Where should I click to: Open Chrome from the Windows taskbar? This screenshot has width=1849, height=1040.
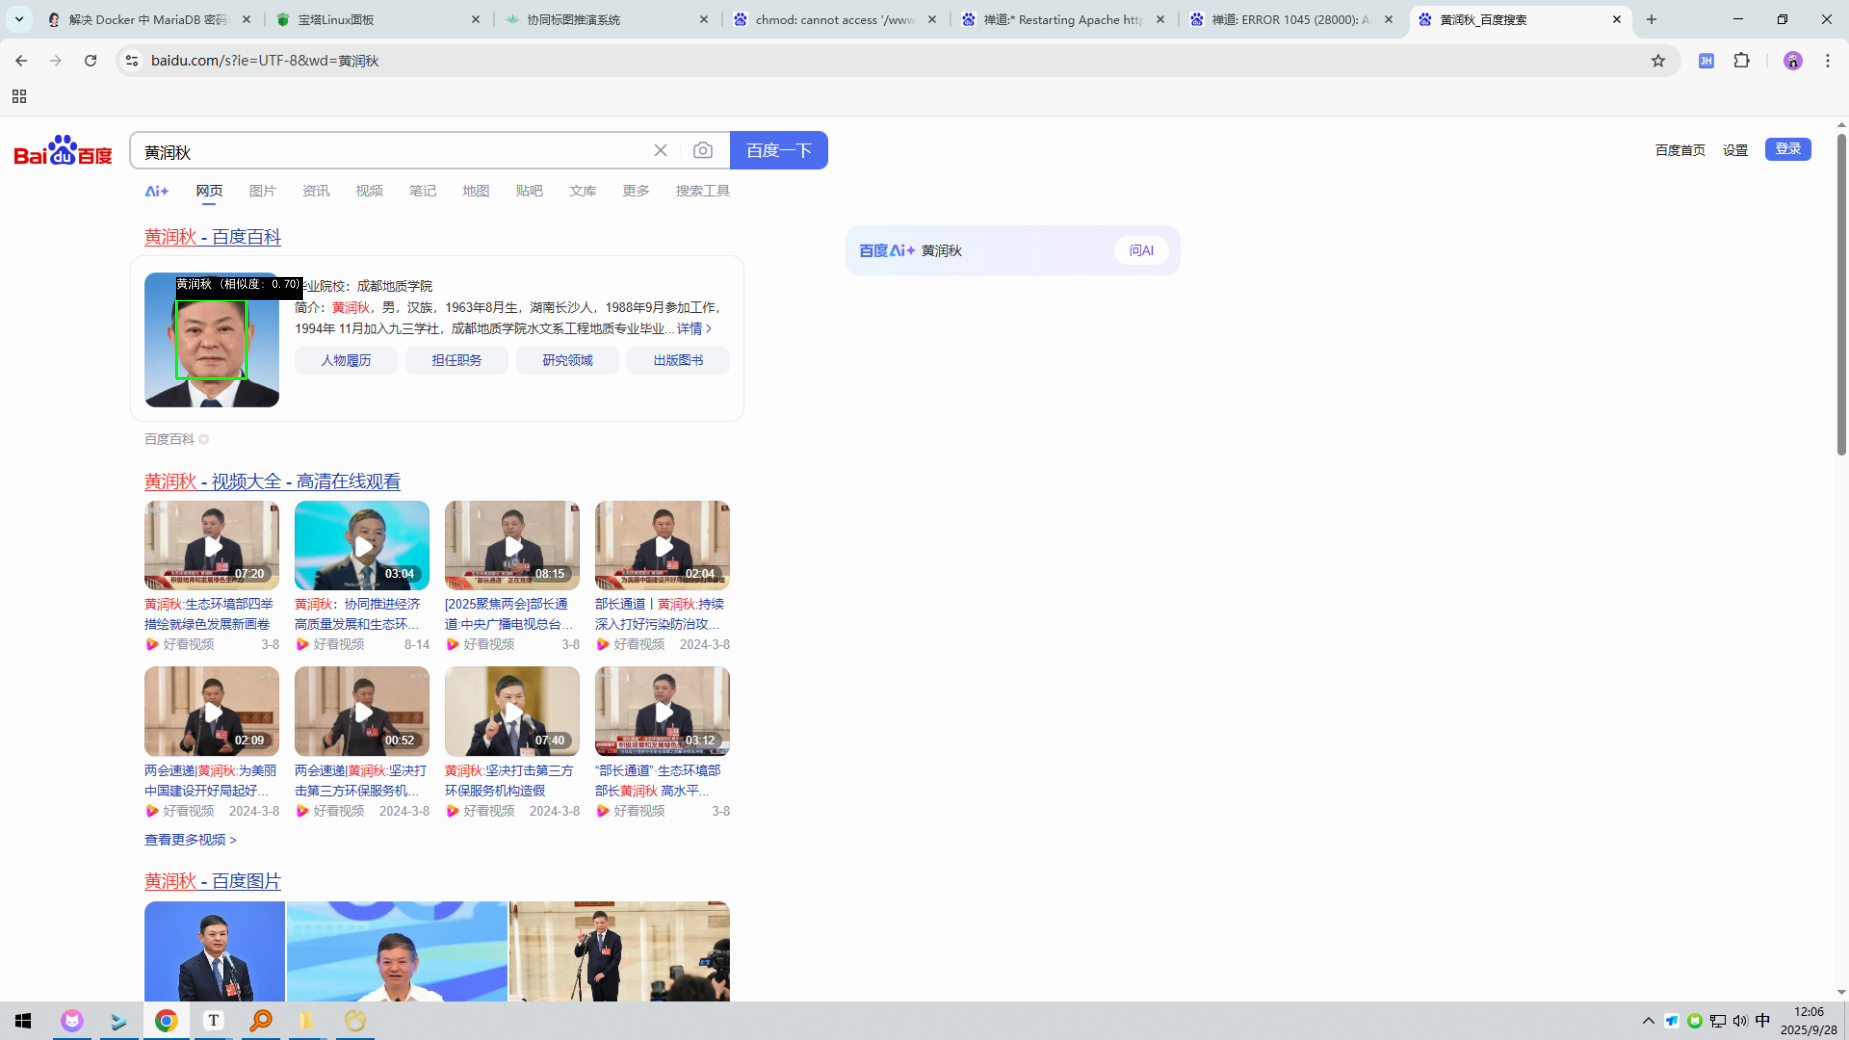tap(166, 1020)
